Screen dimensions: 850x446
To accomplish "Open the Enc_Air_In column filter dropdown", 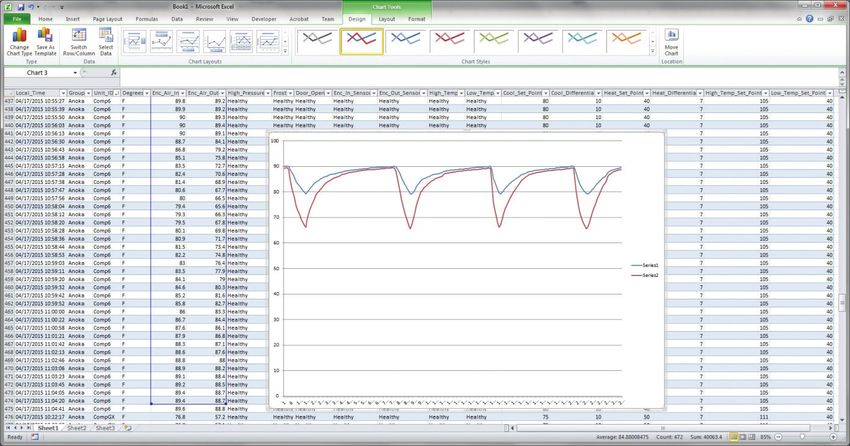I will tap(182, 93).
